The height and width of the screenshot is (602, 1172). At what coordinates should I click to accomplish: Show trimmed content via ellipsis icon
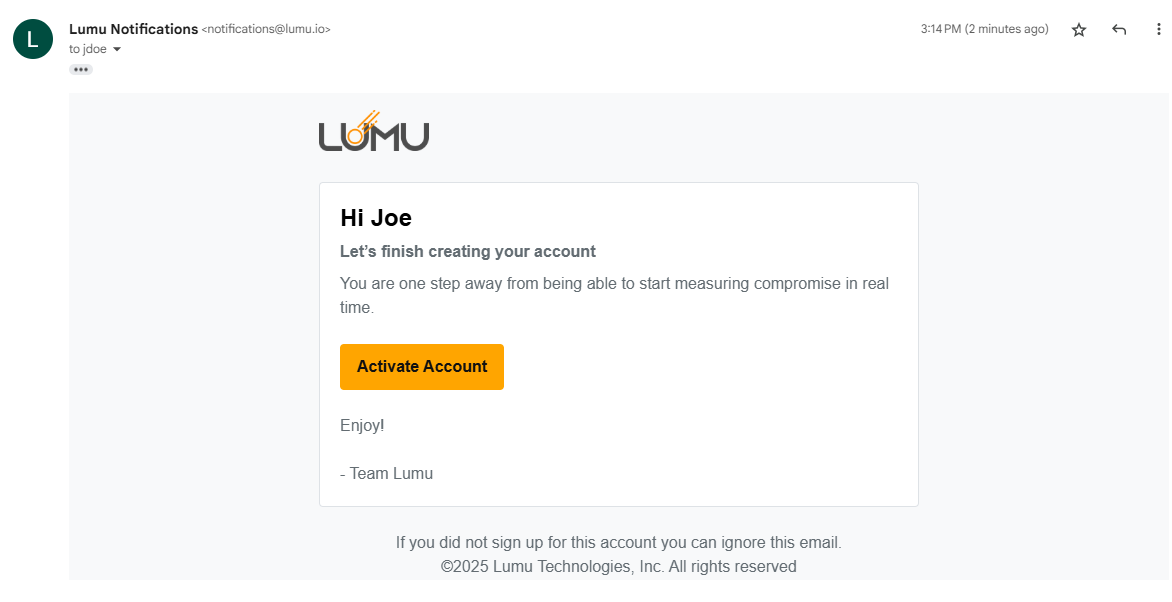point(81,69)
